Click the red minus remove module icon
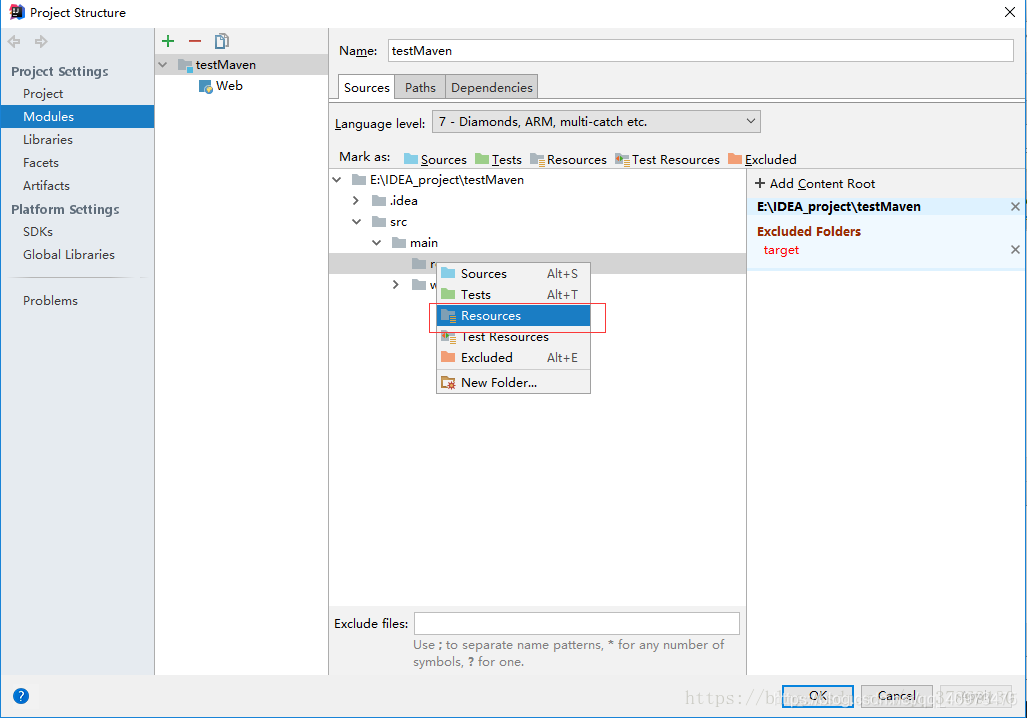 pos(195,41)
